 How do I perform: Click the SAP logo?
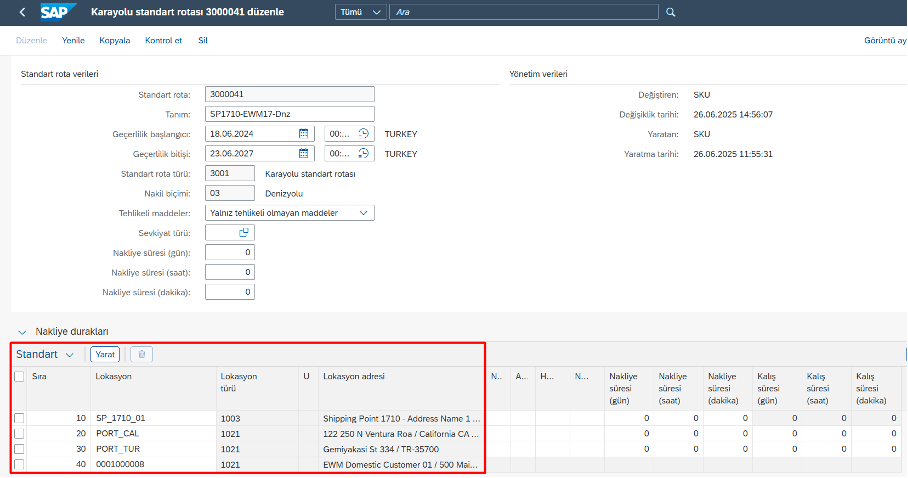pos(53,12)
